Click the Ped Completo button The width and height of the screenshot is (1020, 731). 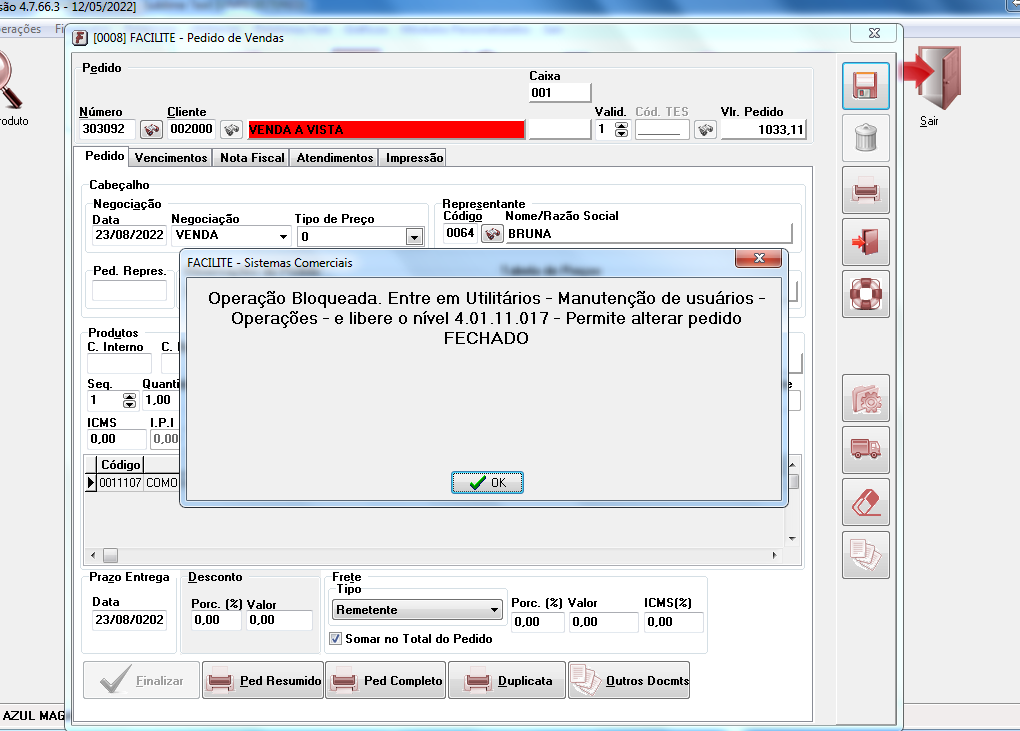(x=386, y=680)
